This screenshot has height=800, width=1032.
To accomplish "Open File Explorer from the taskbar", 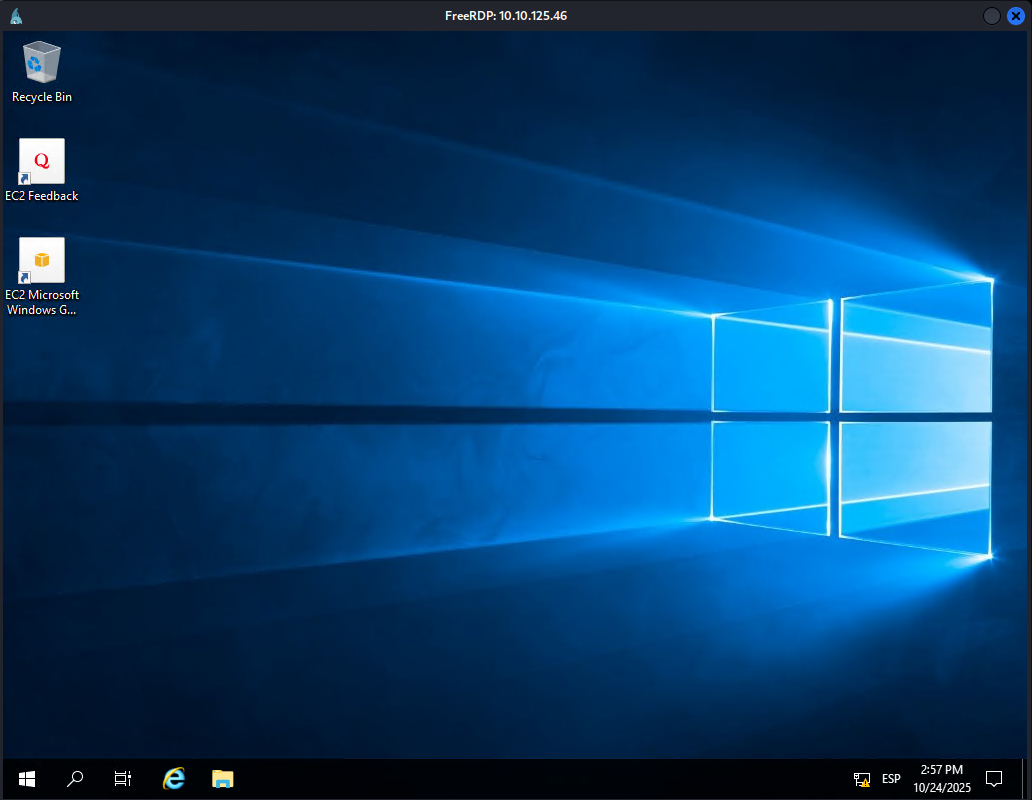I will [222, 779].
